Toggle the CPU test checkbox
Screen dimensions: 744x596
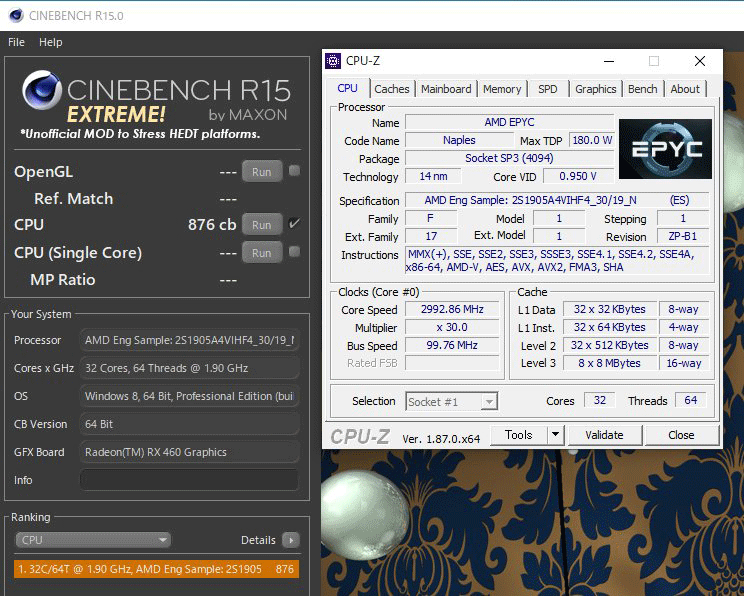coord(294,224)
